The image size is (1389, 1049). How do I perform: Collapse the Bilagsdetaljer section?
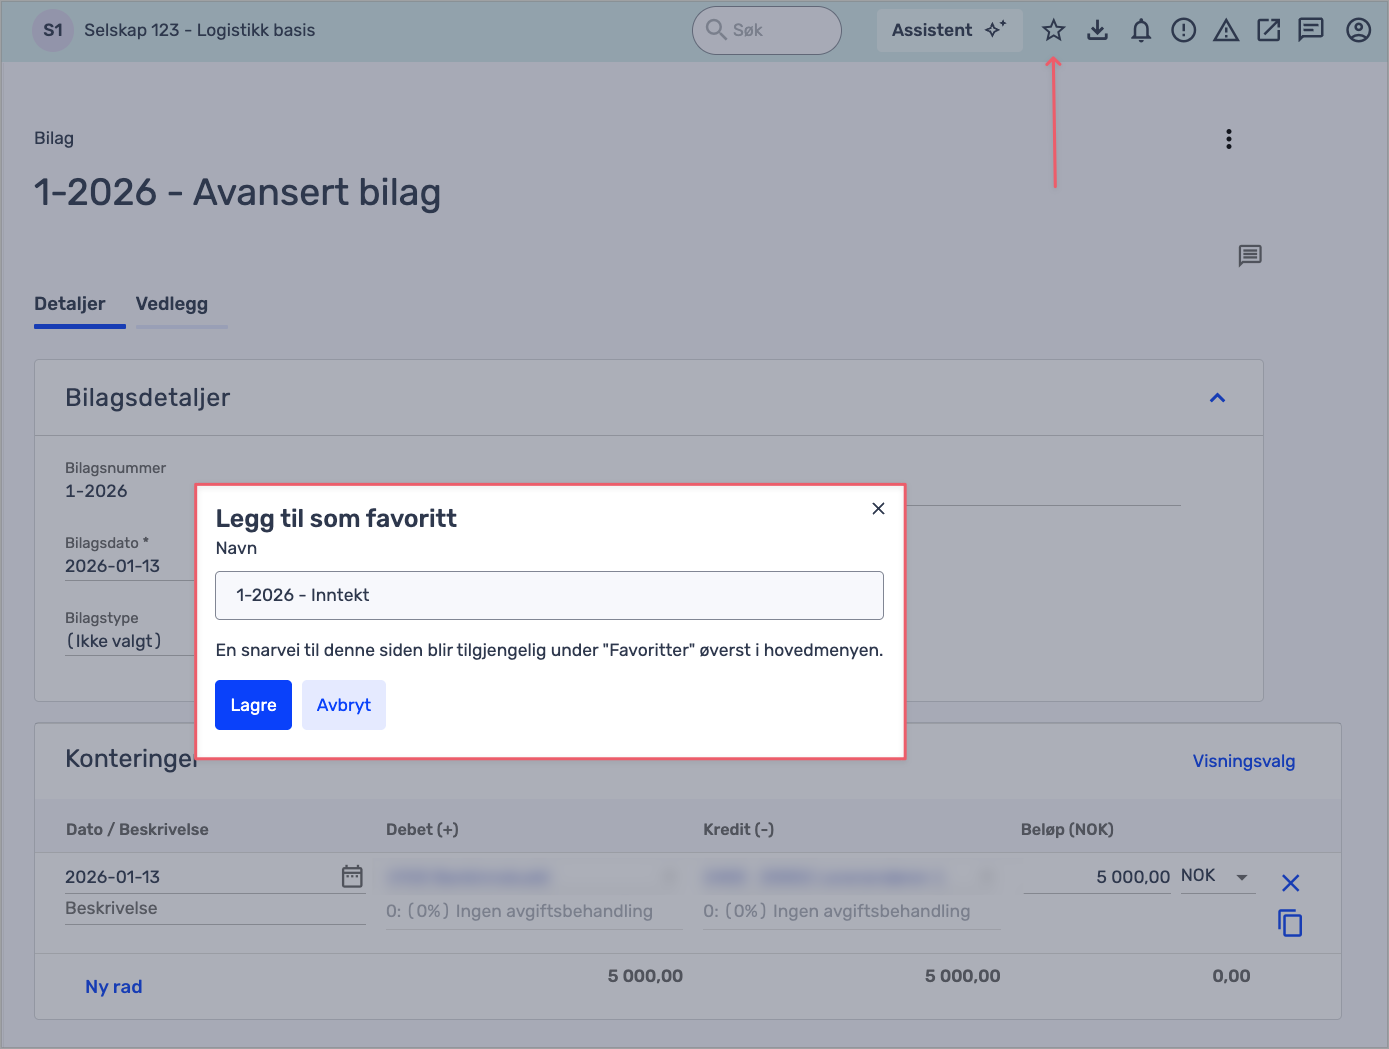(x=1217, y=398)
